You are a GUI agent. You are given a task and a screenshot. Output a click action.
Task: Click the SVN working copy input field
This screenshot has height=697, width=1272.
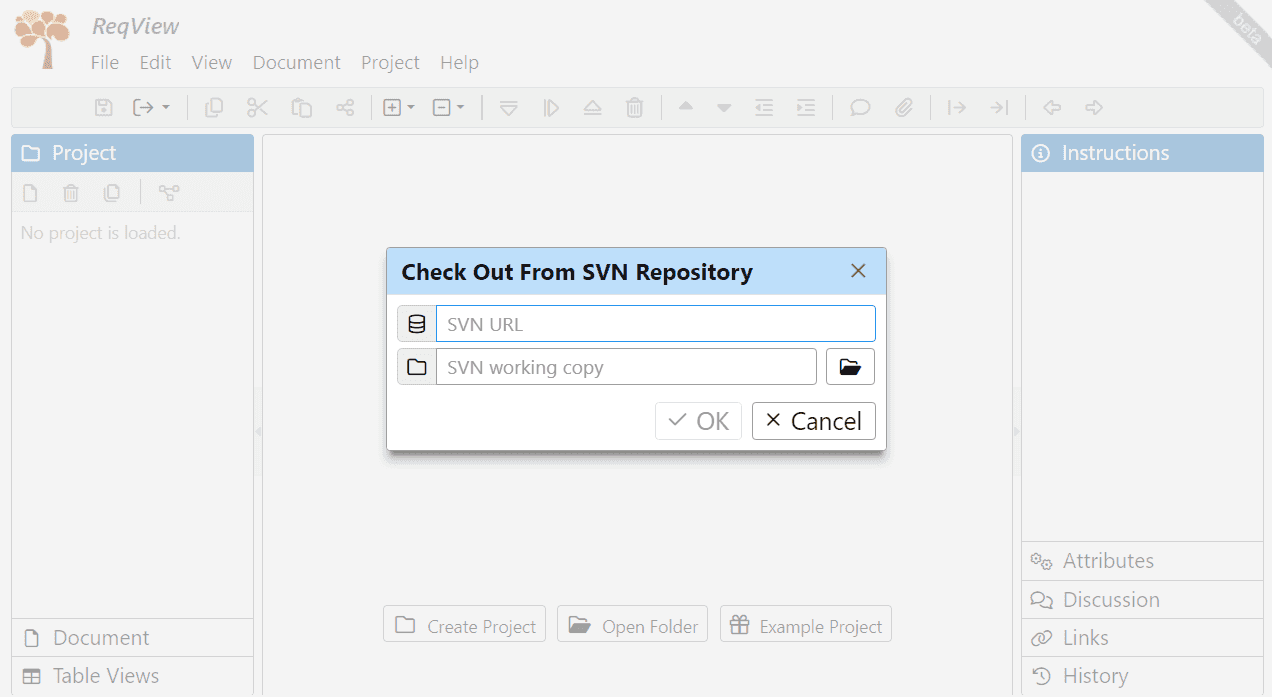626,367
